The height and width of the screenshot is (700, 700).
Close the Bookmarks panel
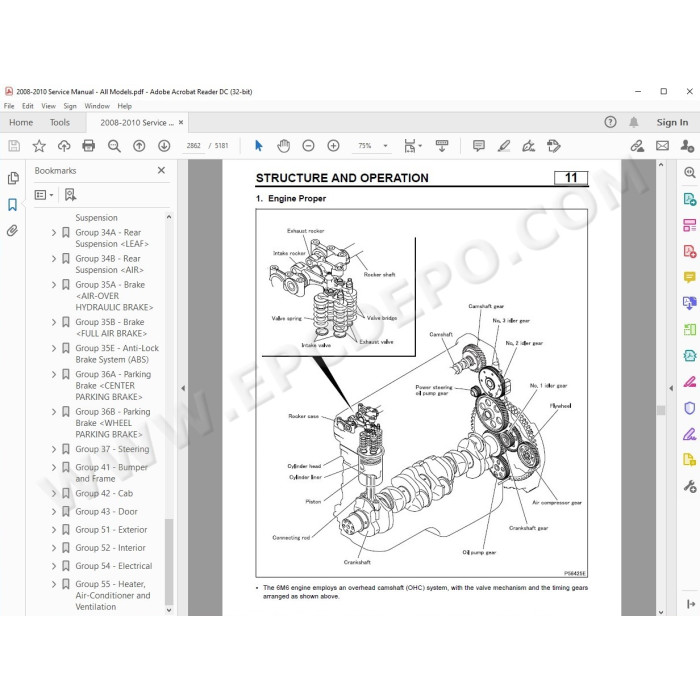(161, 170)
